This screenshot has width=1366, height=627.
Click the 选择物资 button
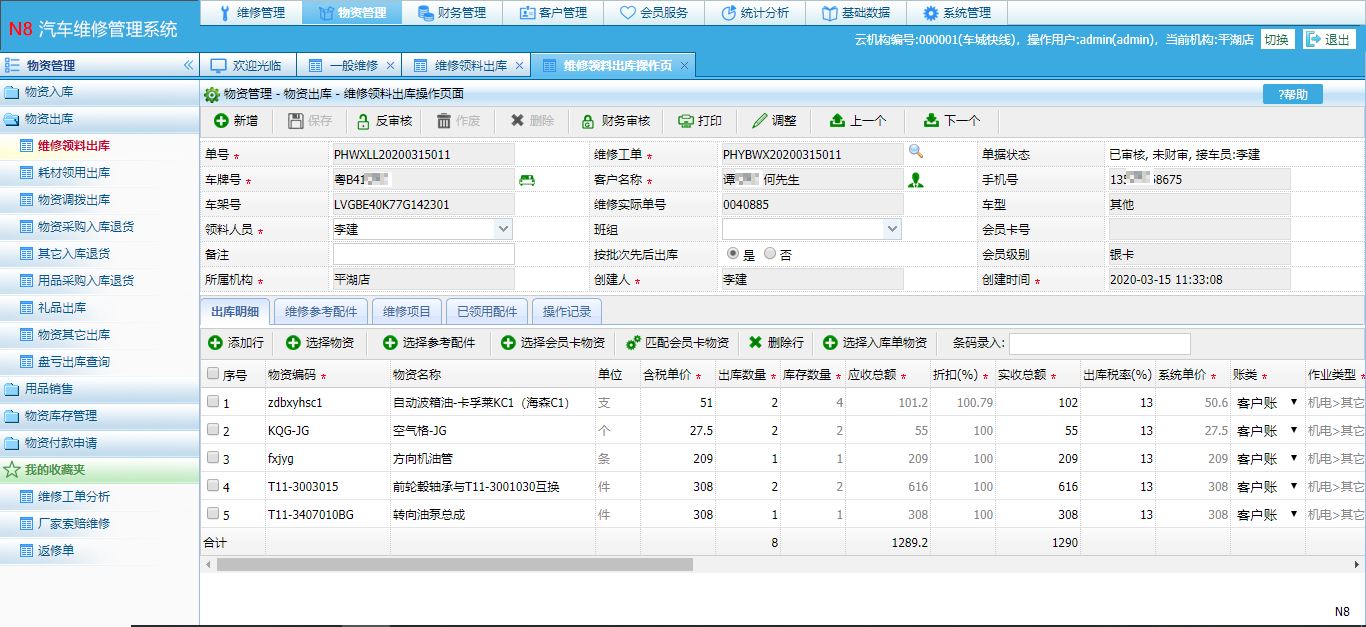[x=320, y=343]
